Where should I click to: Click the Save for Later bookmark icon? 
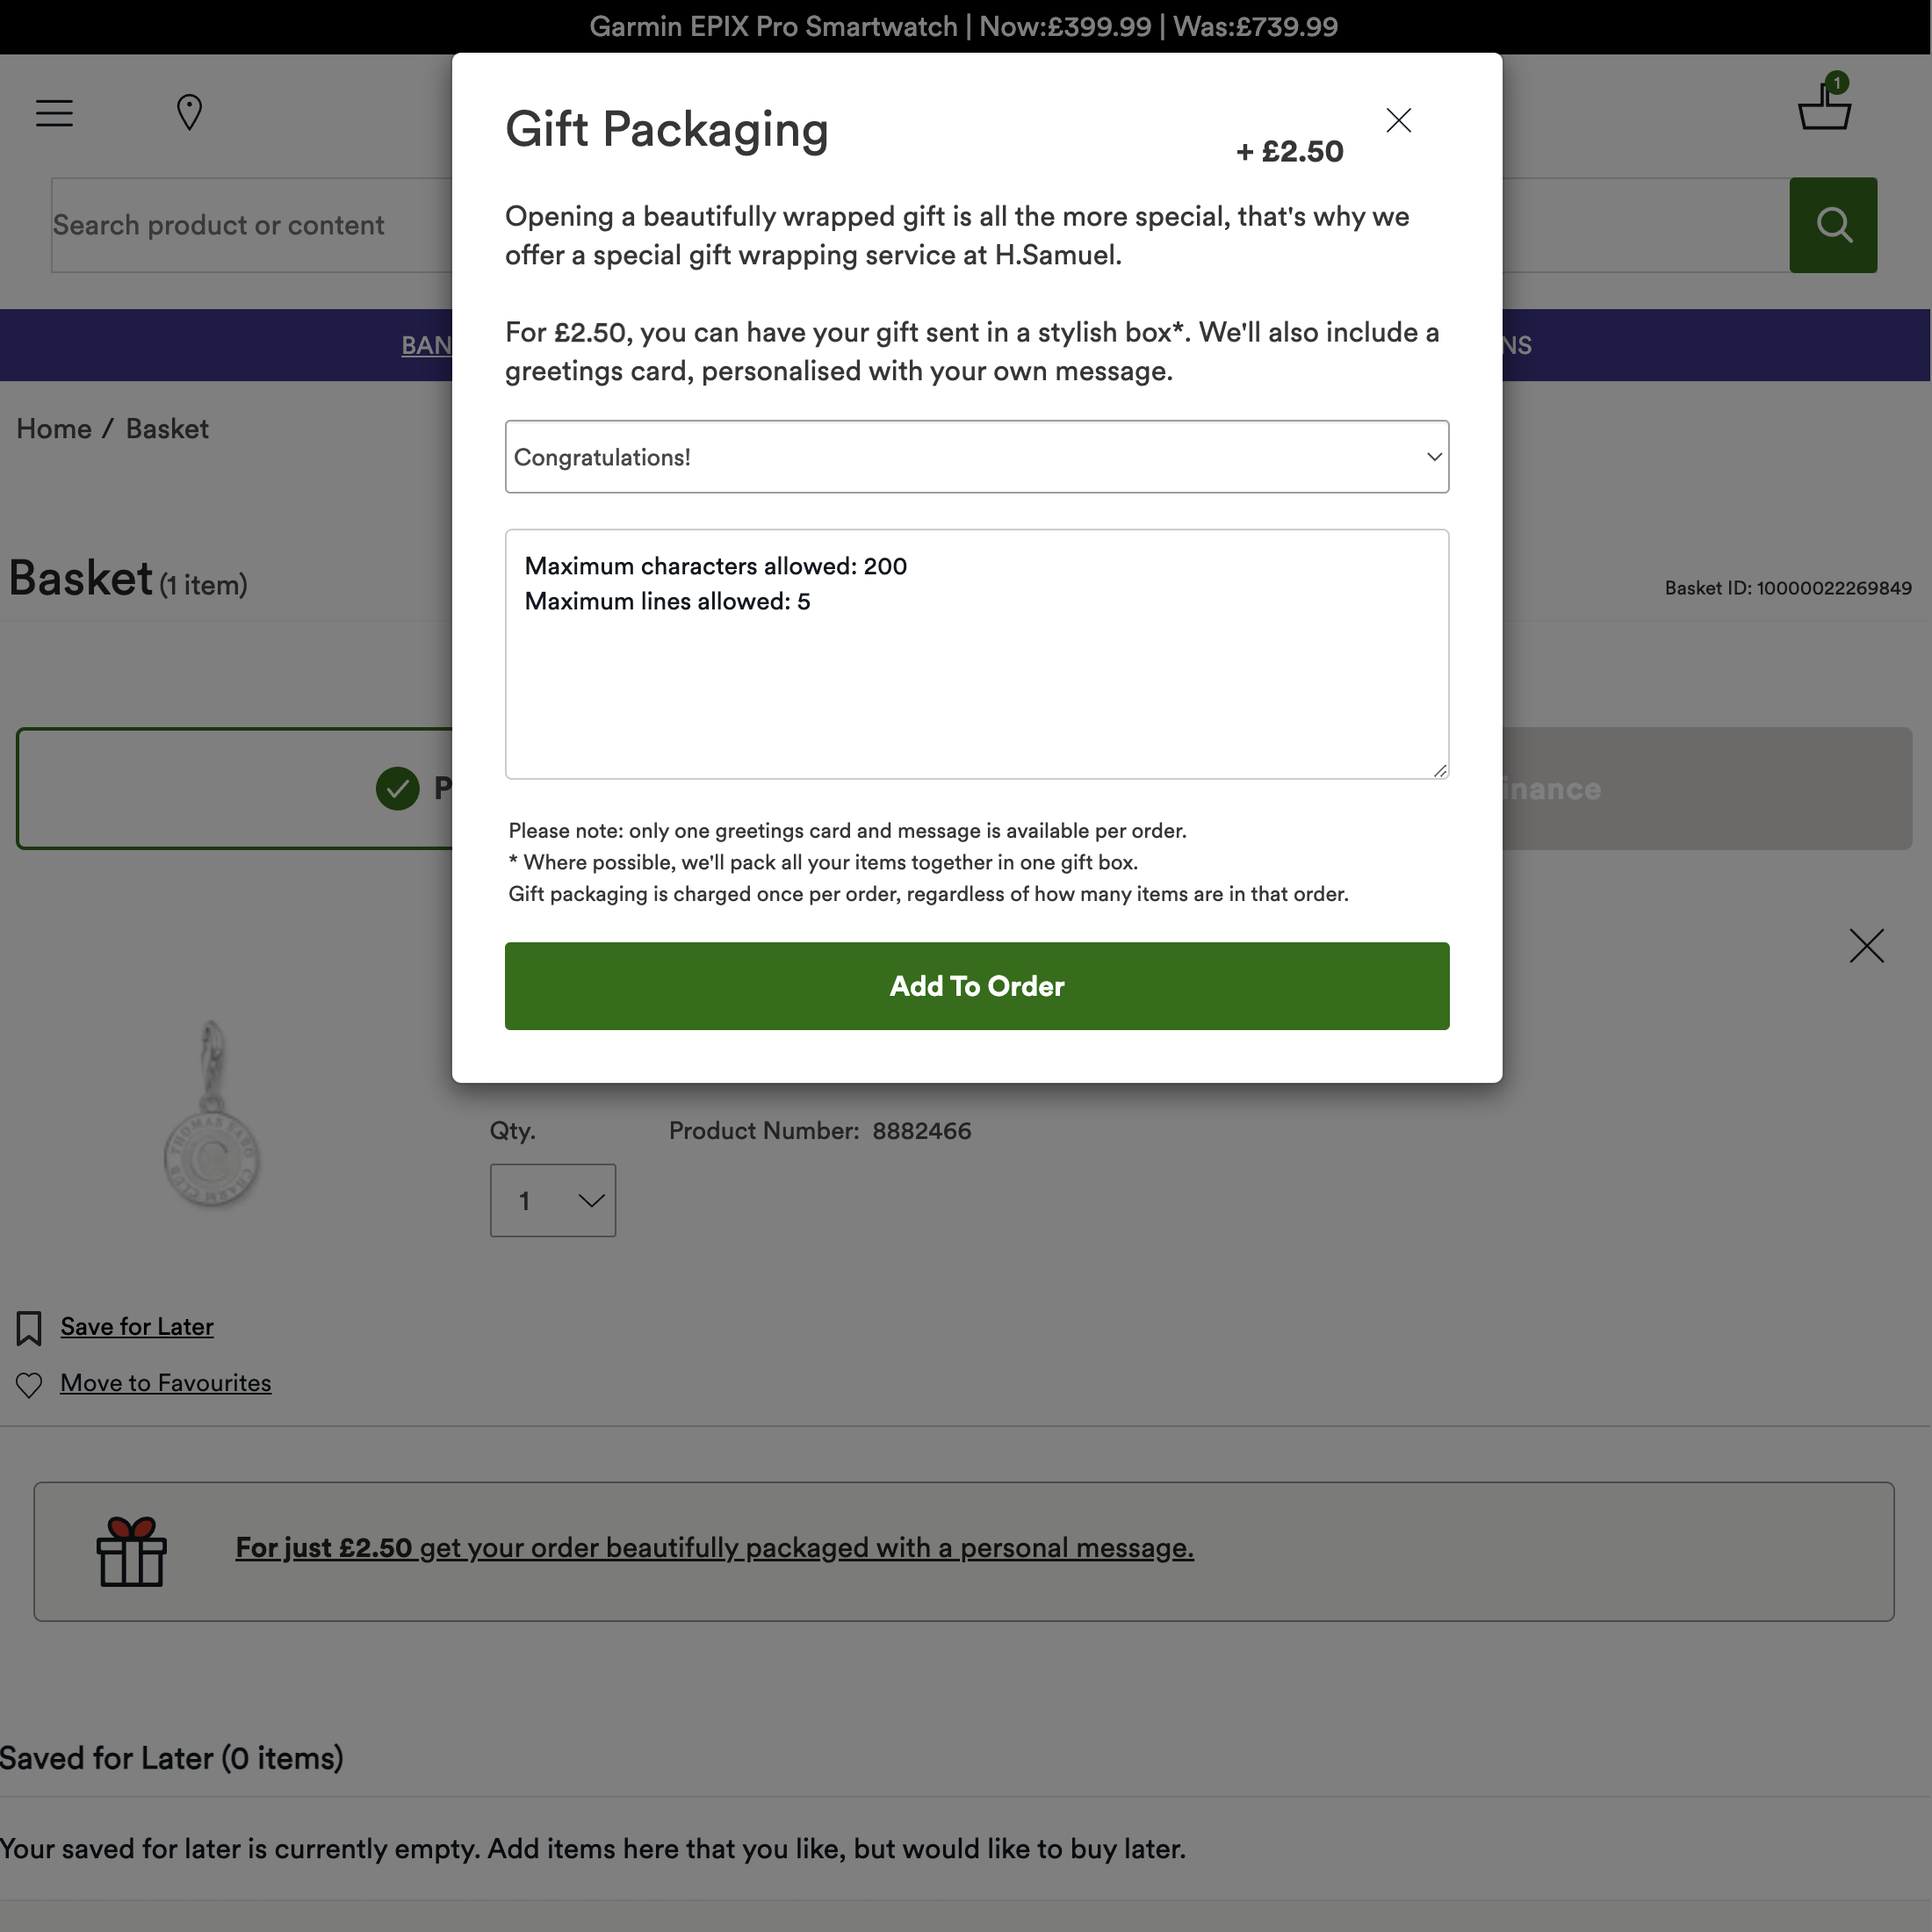coord(29,1328)
